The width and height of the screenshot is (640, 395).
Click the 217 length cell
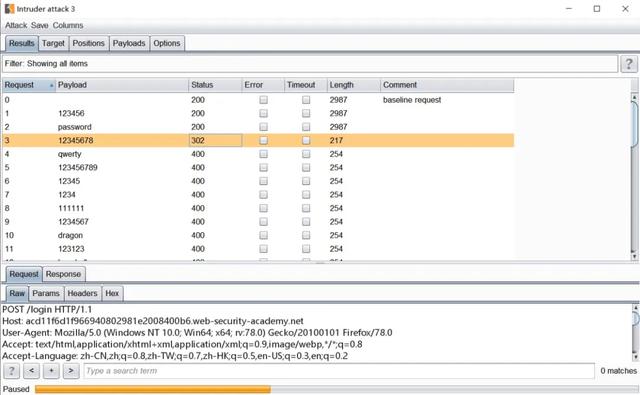(354, 140)
